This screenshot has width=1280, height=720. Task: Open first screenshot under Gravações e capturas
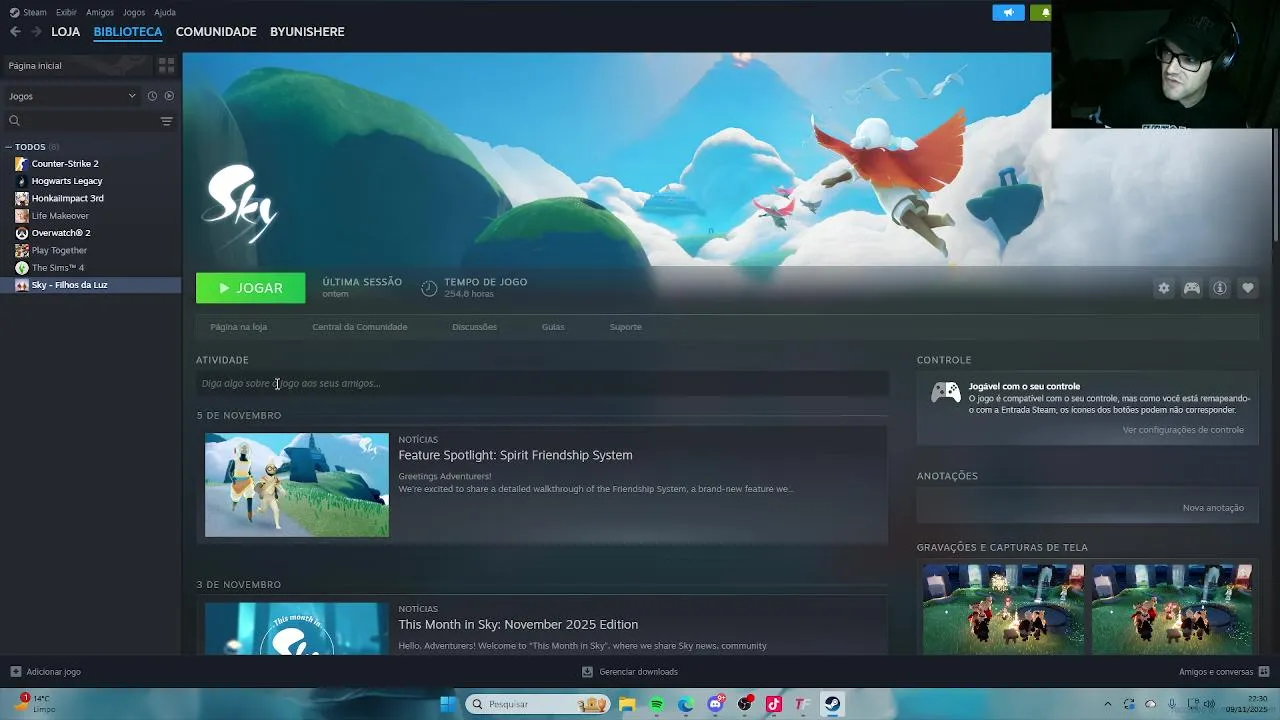[x=1003, y=609]
